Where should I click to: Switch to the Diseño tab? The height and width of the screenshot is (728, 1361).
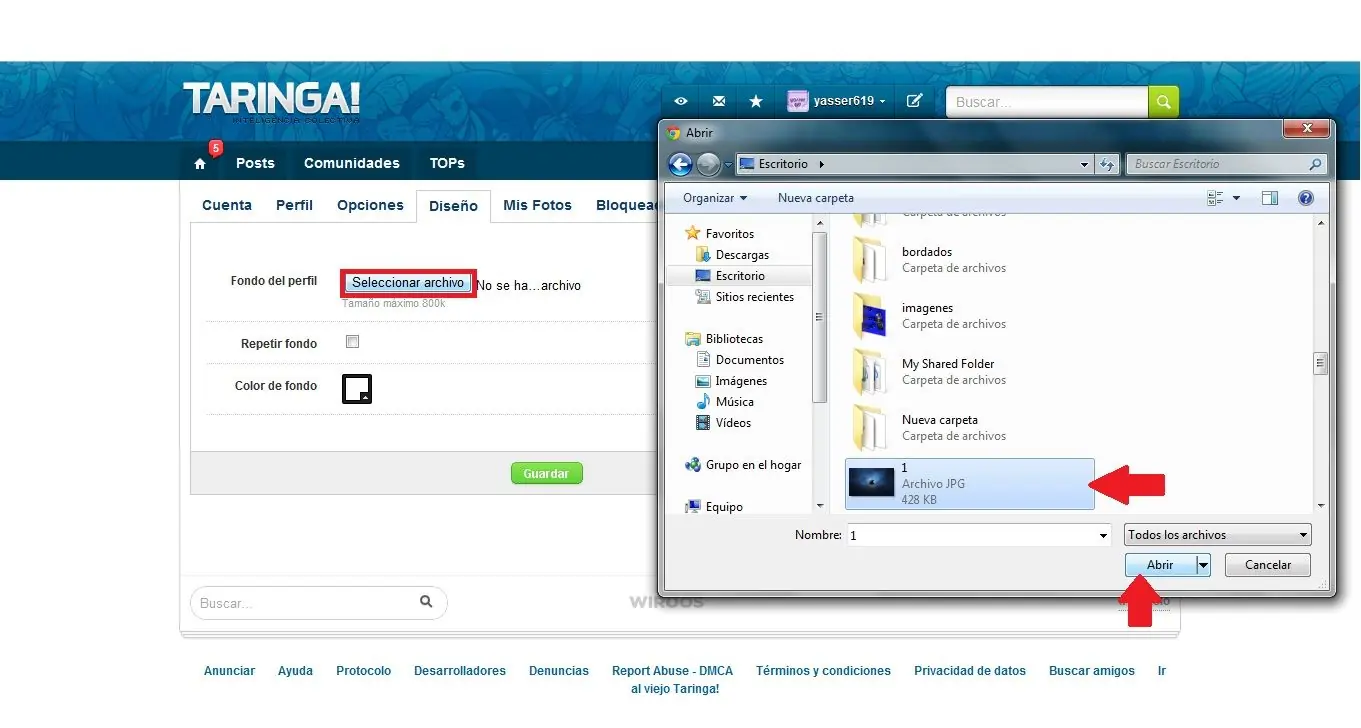pos(453,206)
